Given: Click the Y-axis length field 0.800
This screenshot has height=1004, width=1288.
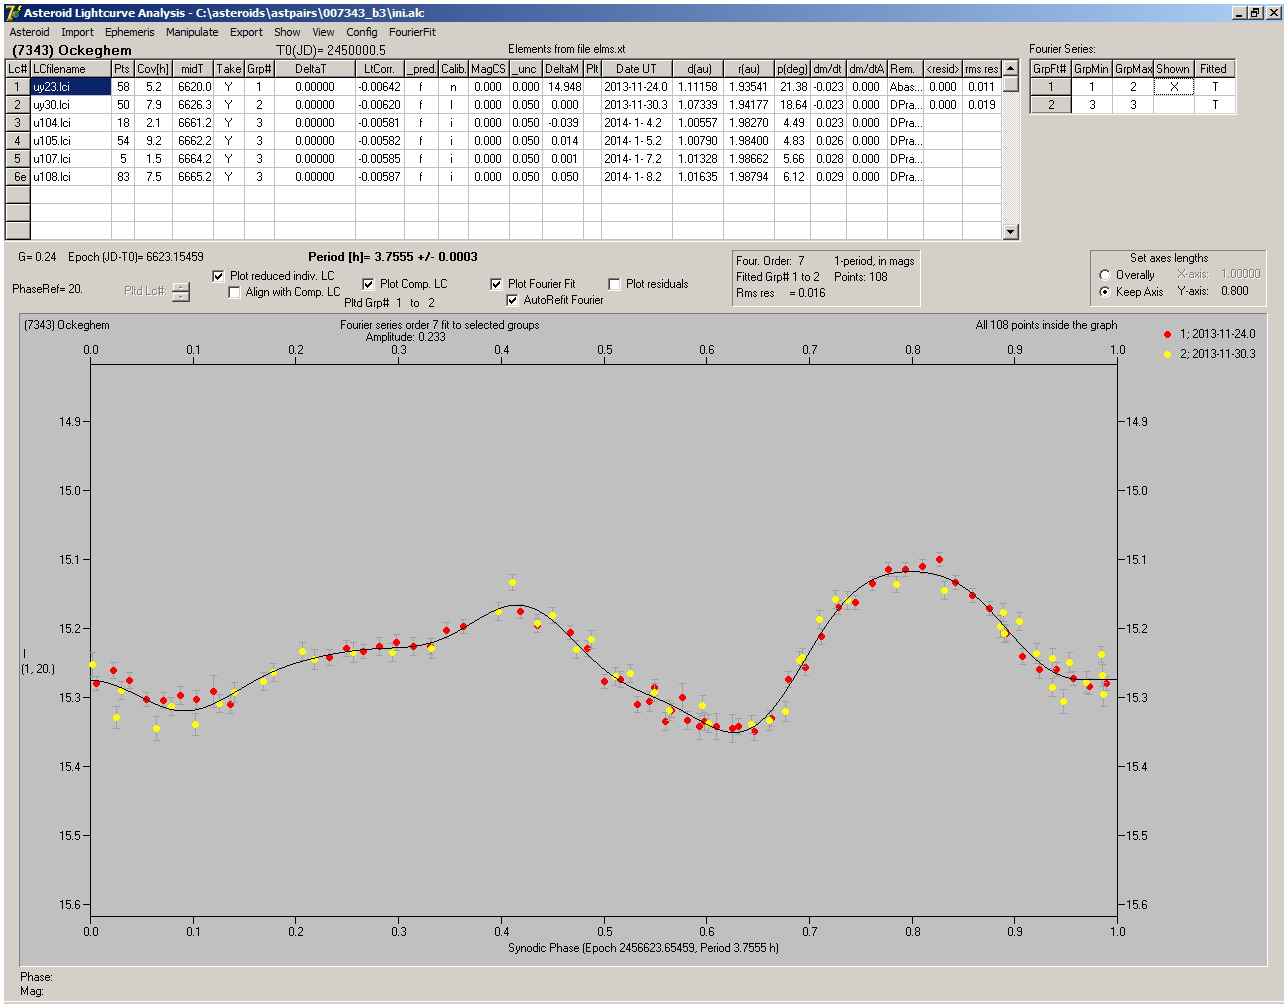Looking at the screenshot, I should pos(1234,292).
